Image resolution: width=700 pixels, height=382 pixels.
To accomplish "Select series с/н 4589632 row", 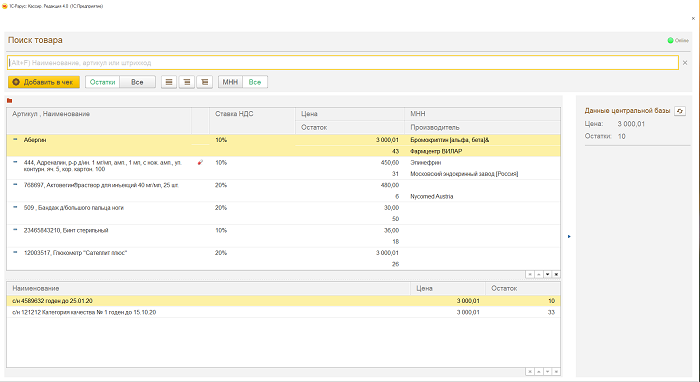I will tap(283, 301).
